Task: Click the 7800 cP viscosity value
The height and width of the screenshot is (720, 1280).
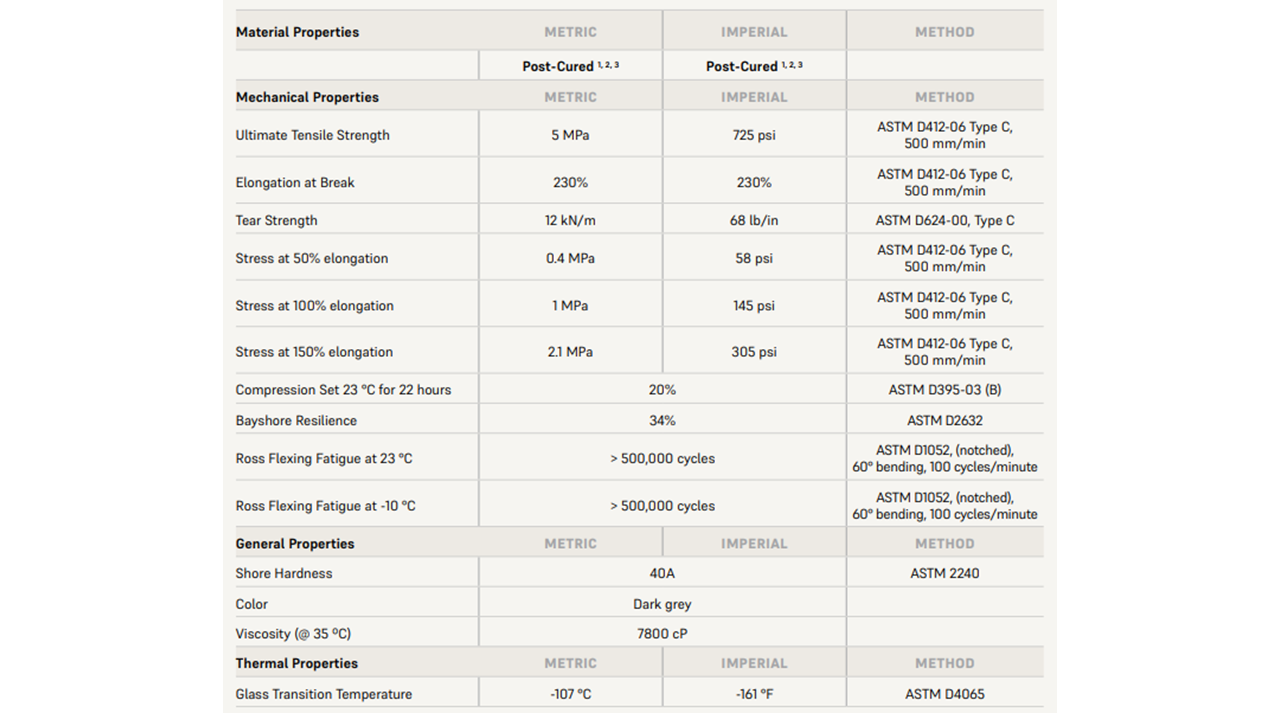Action: coord(662,634)
